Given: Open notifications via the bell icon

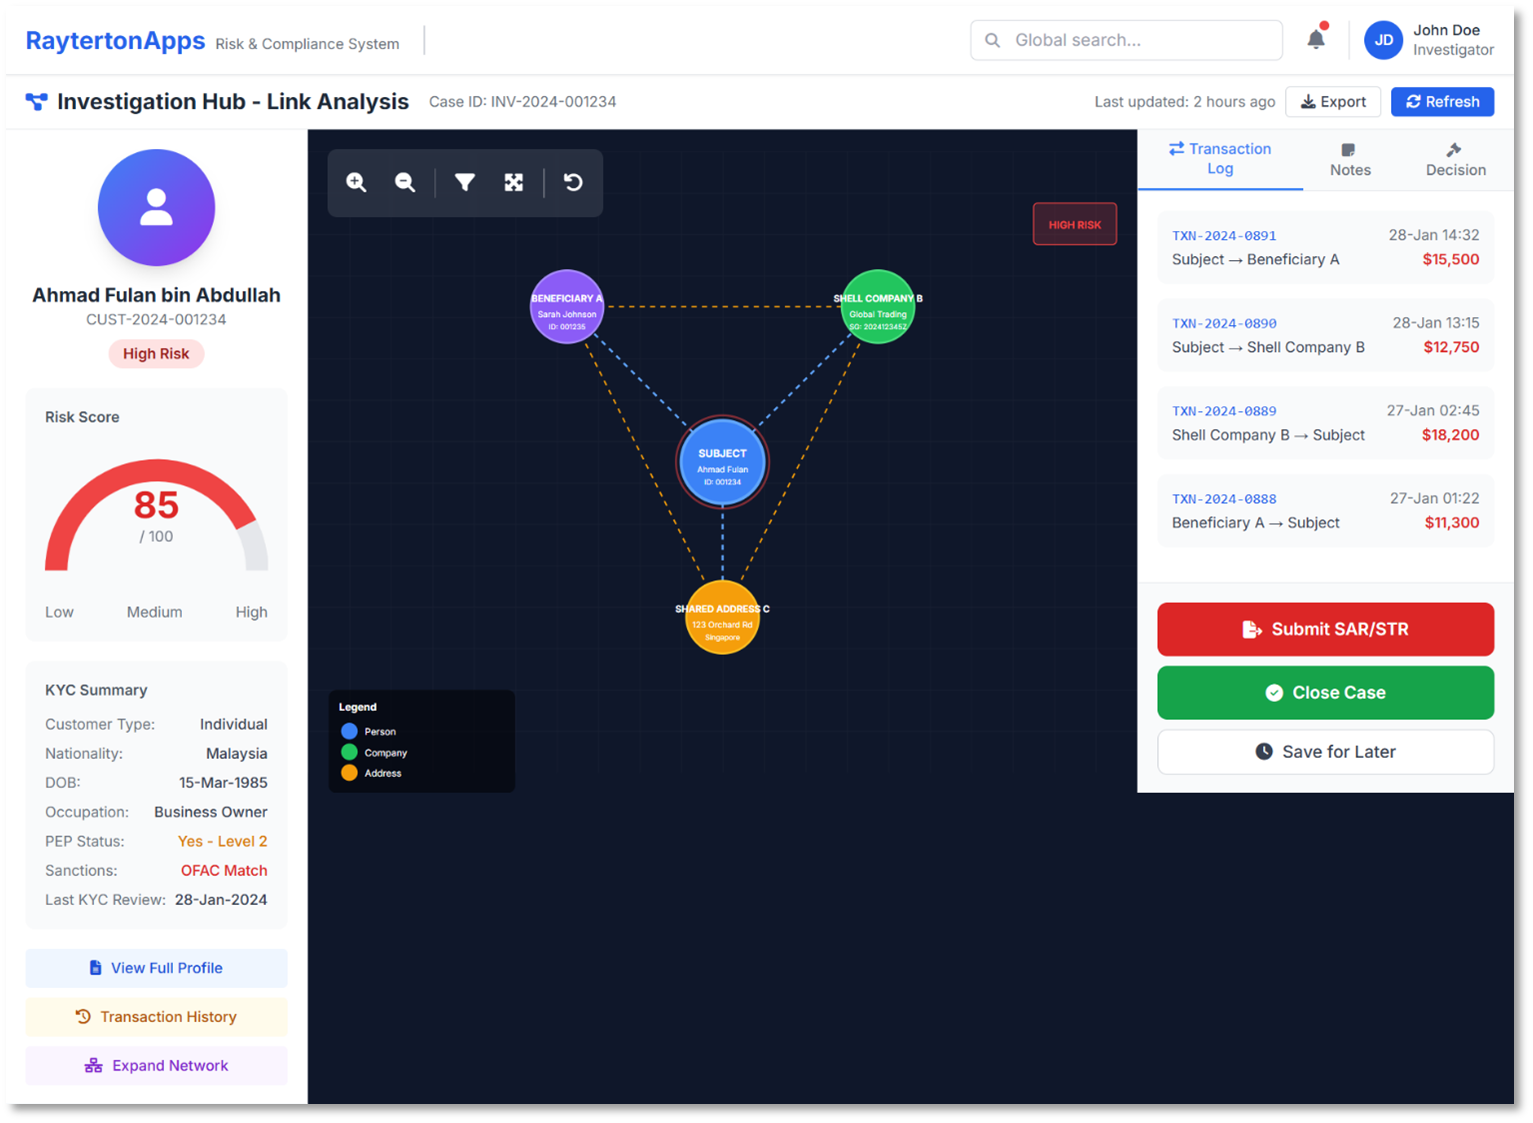Looking at the screenshot, I should pos(1316,37).
